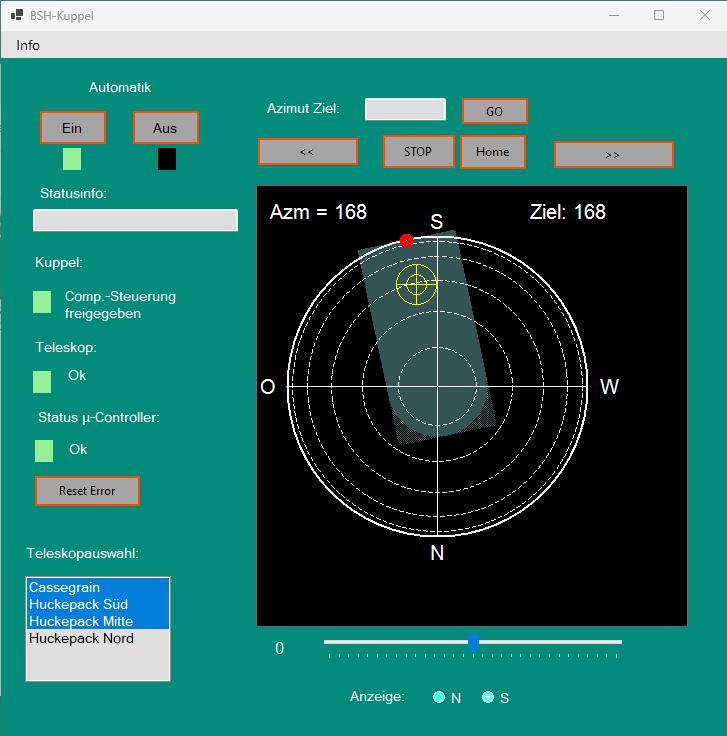Viewport: 727px width, 736px height.
Task: Select the N display radio button
Action: coord(439,698)
